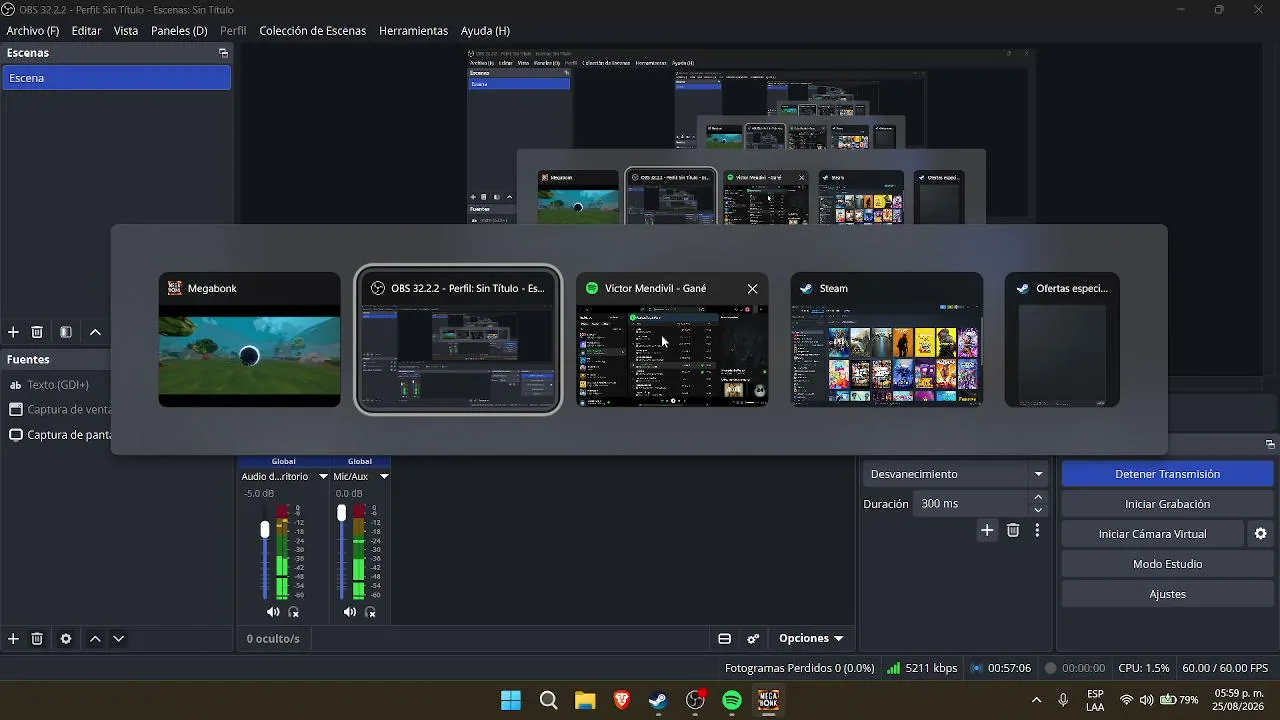Switch to the Ofertas especiales window thumbnail
The image size is (1280, 720).
point(1062,340)
